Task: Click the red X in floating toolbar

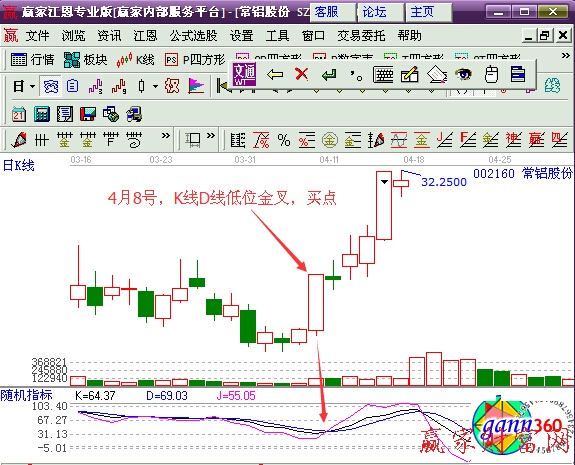Action: 301,74
